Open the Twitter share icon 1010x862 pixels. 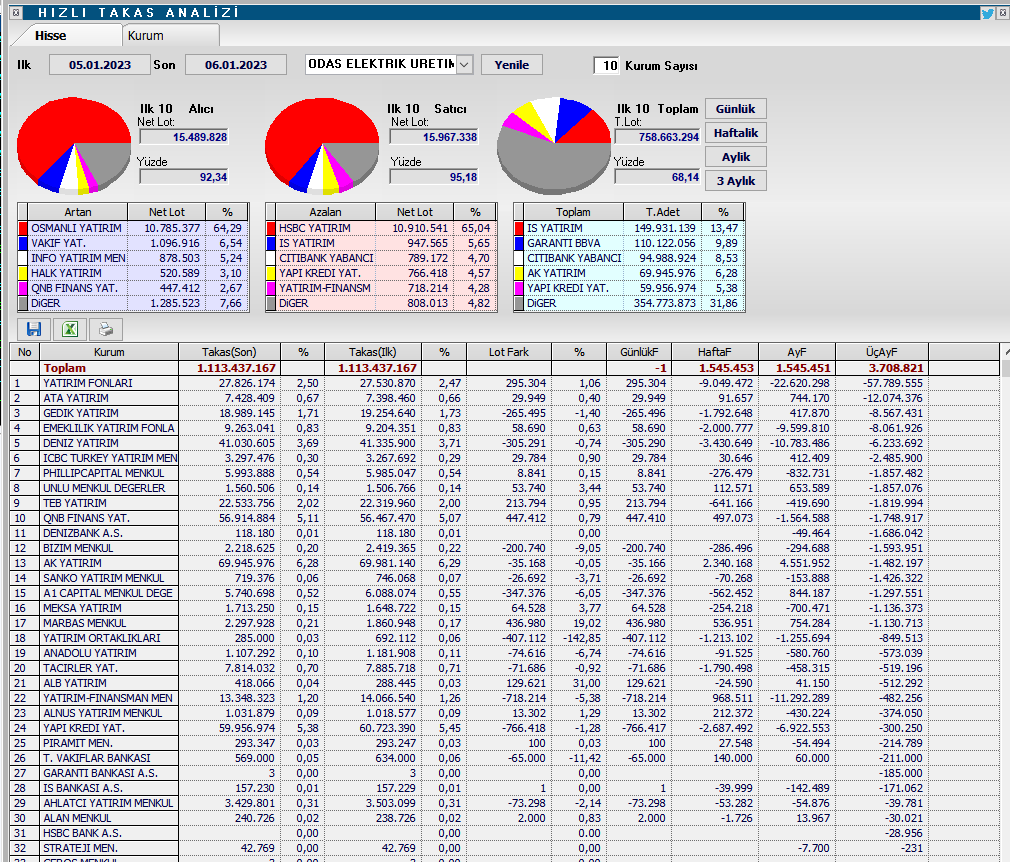point(987,12)
